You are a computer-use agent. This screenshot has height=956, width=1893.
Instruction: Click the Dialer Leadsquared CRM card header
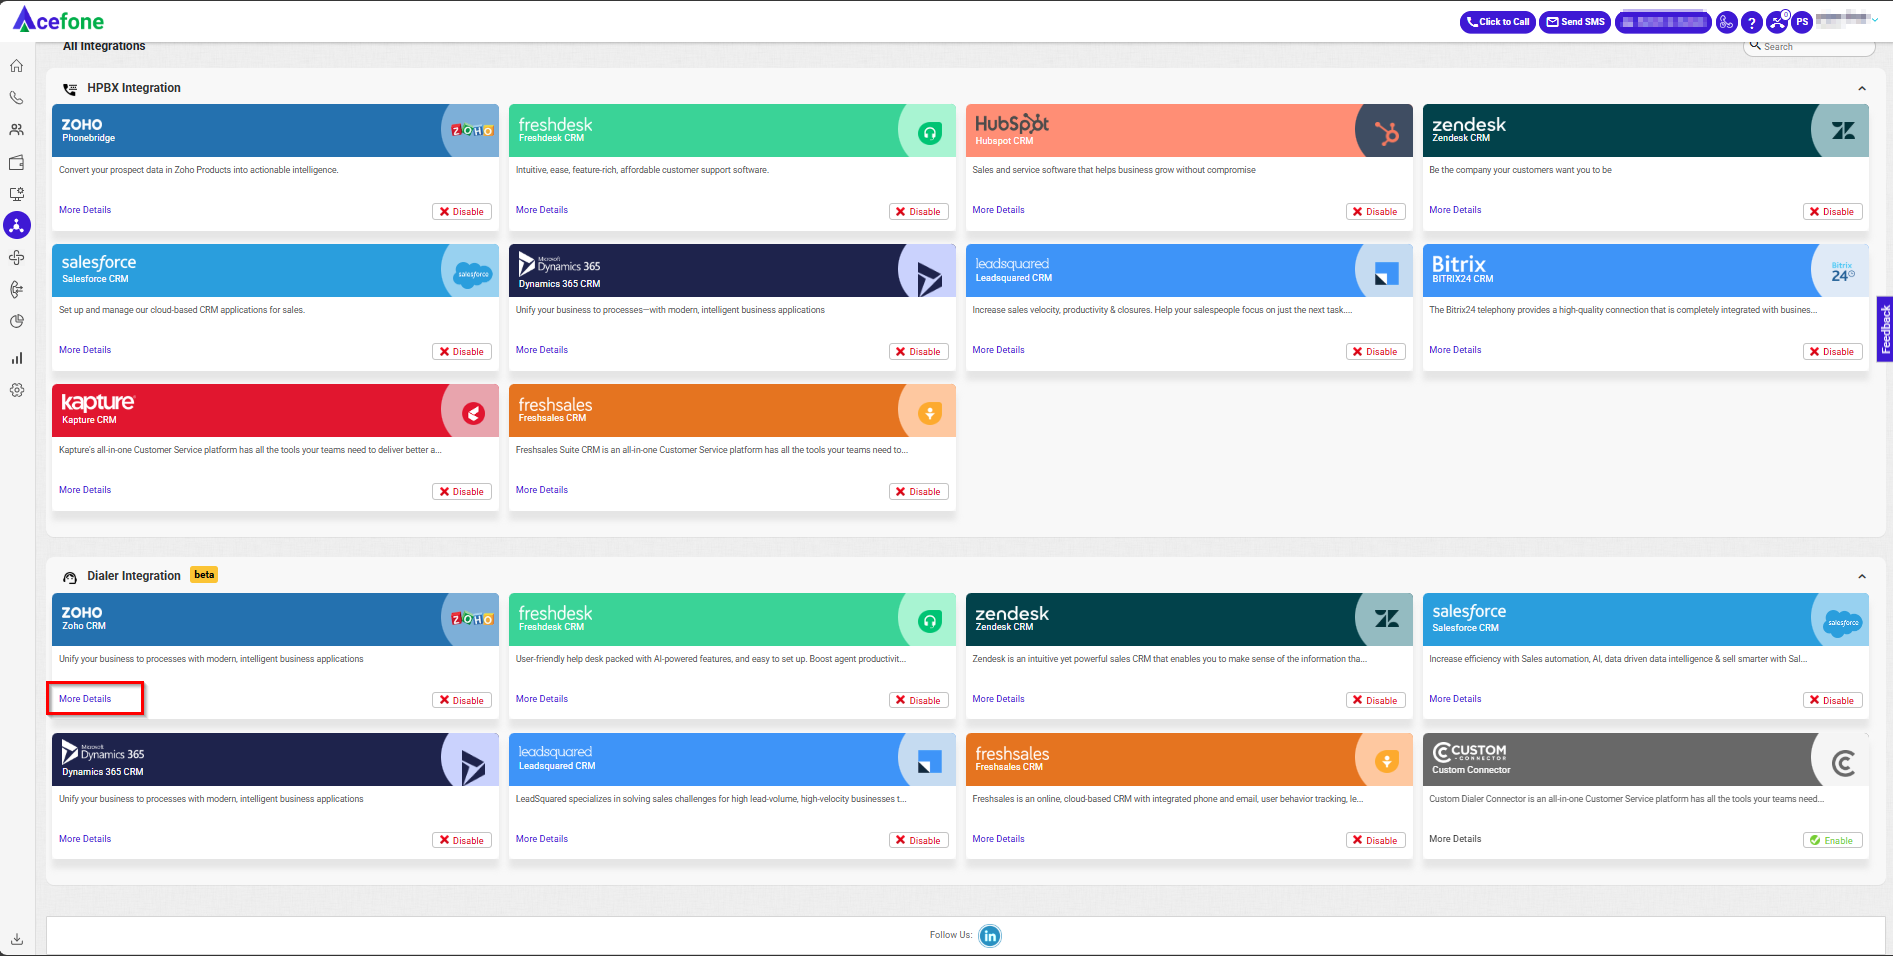tap(732, 760)
